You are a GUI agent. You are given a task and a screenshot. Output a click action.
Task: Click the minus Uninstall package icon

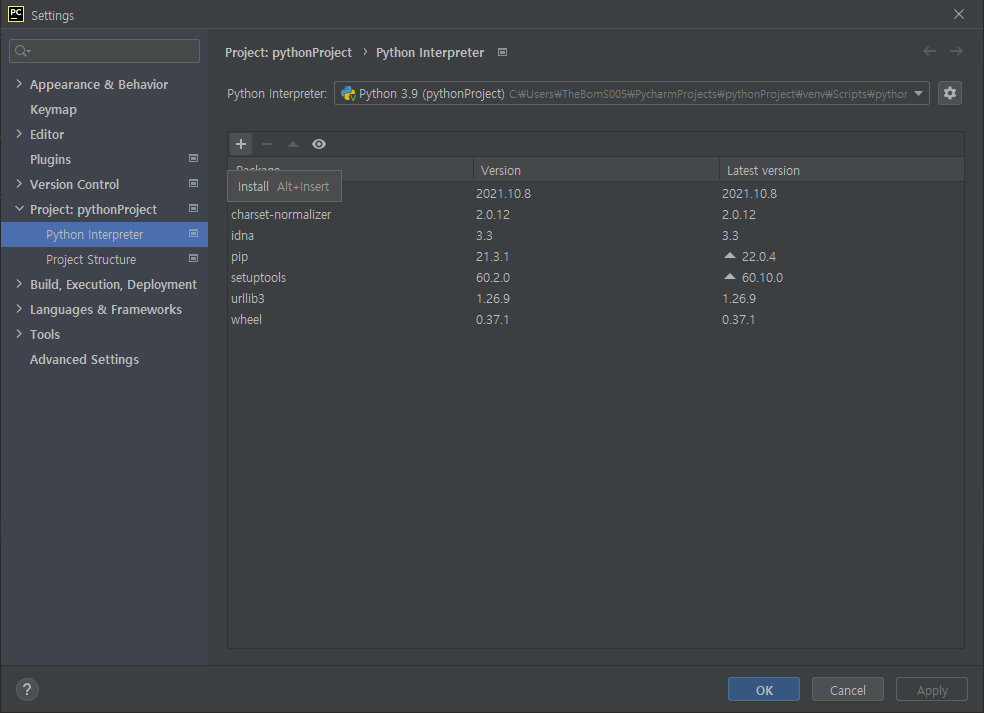click(267, 144)
